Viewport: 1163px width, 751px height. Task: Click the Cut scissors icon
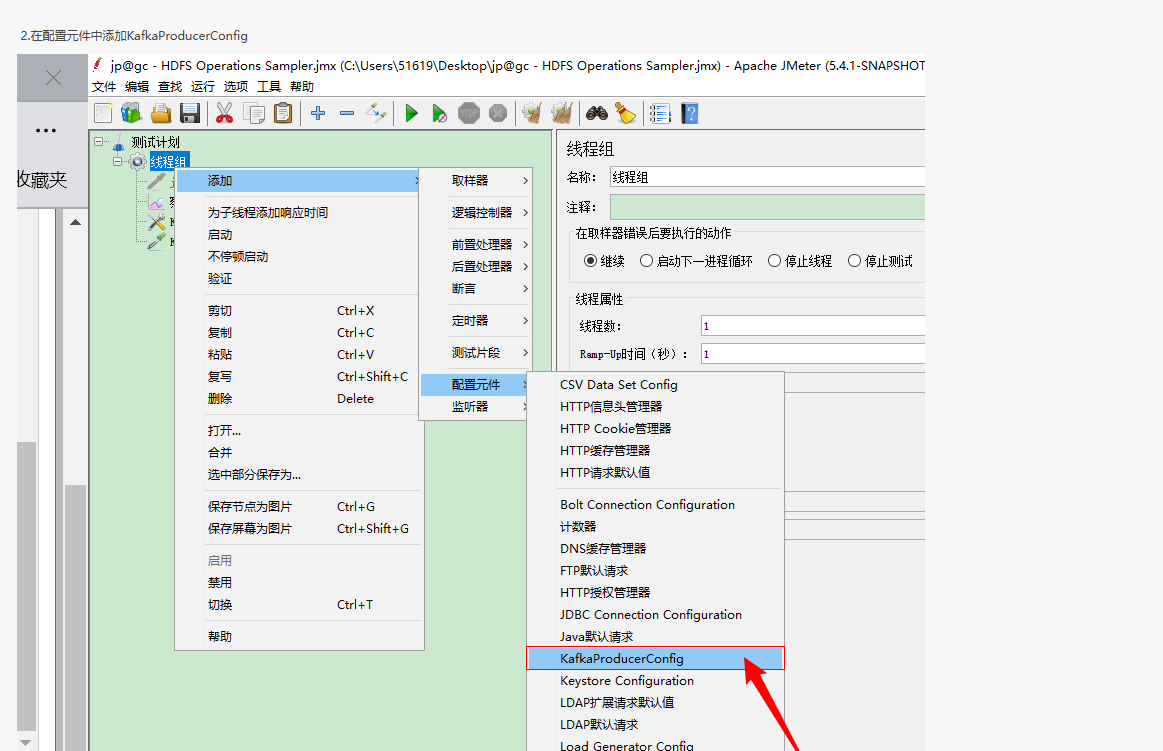(224, 113)
